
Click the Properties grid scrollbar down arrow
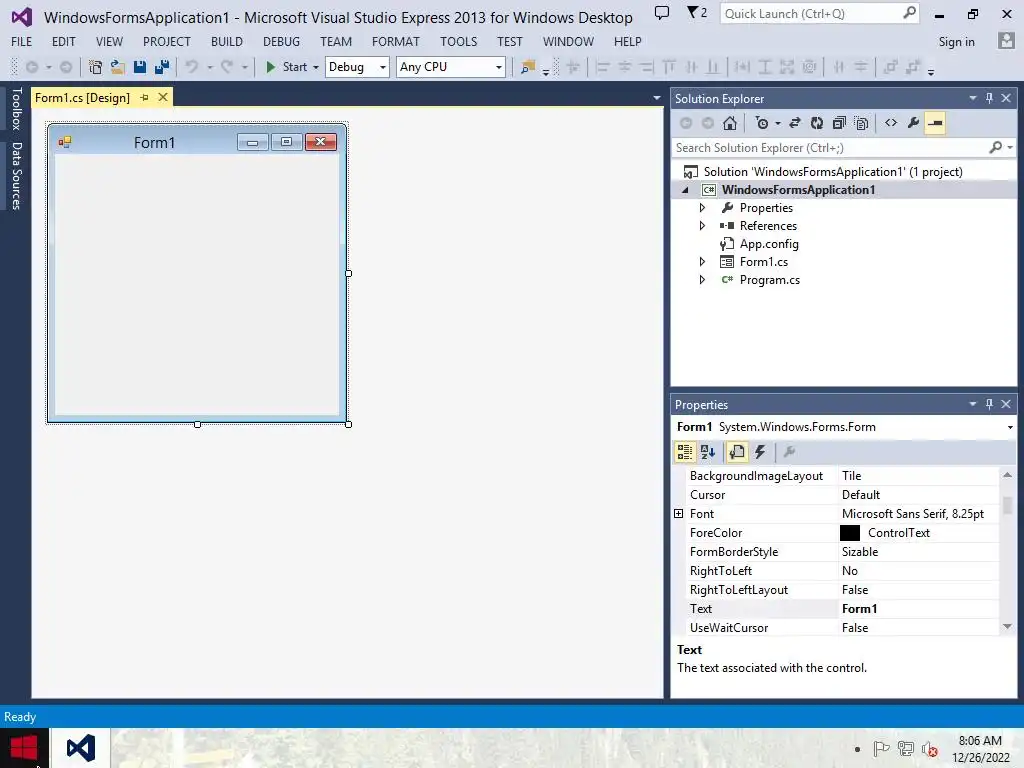pos(1007,627)
